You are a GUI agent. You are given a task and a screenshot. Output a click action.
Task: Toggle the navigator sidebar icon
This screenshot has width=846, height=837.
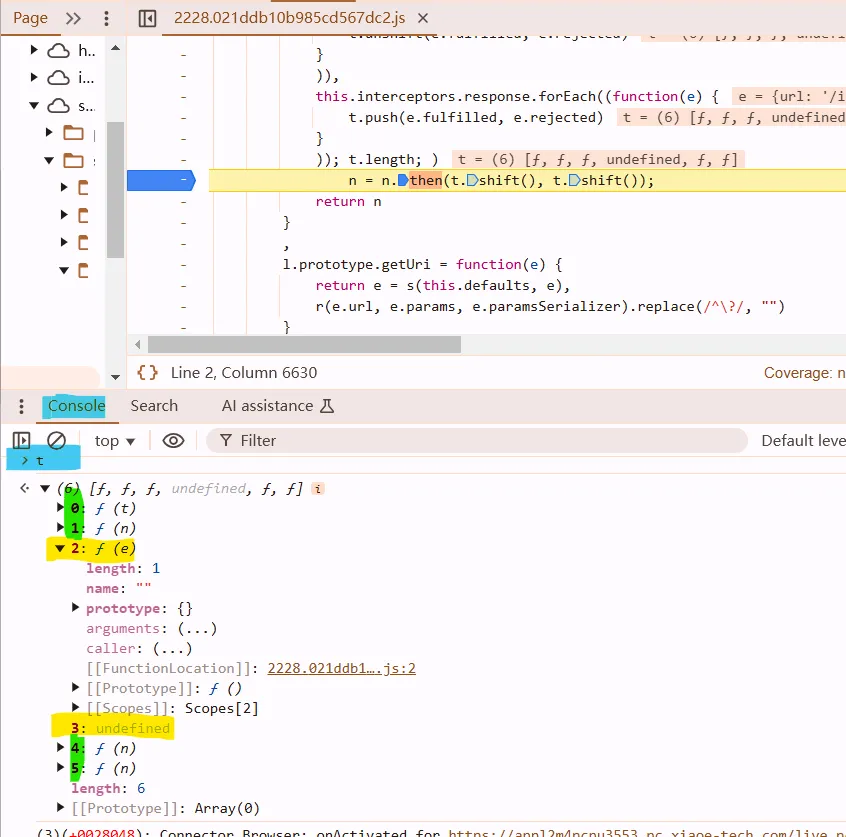[x=147, y=18]
